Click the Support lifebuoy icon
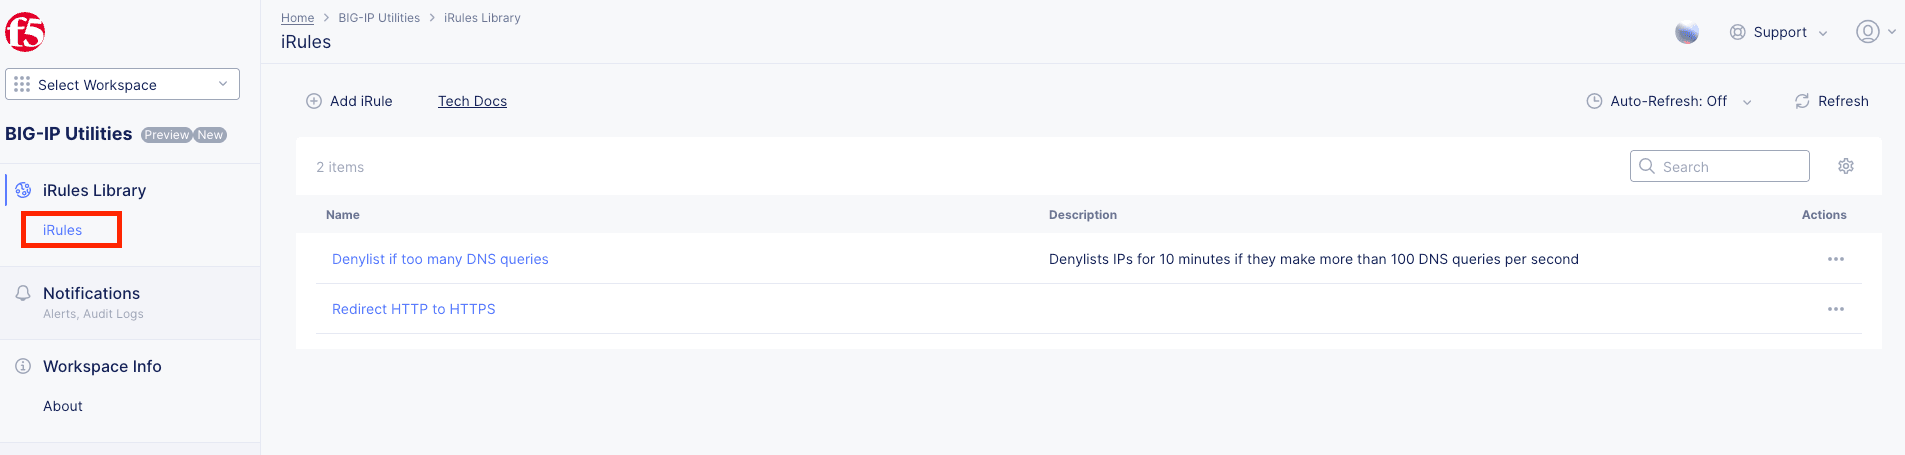This screenshot has height=455, width=1905. coord(1738,32)
